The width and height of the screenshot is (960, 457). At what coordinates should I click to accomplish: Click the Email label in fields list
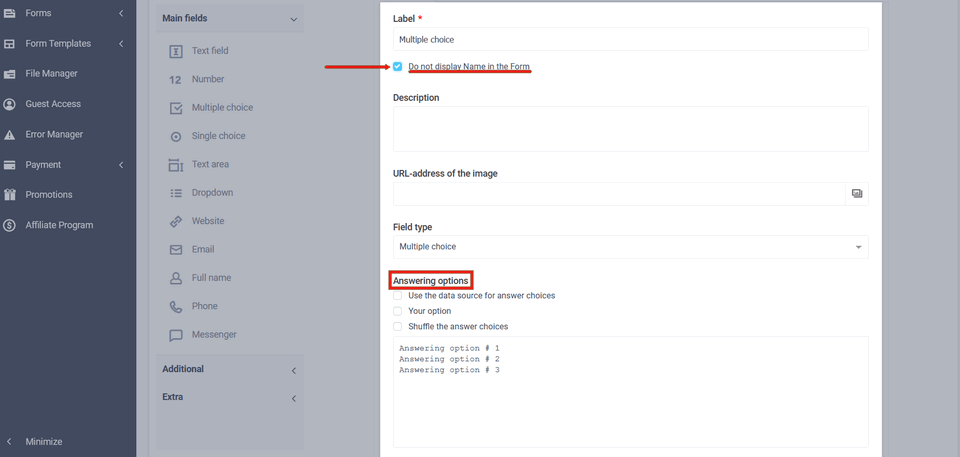[203, 250]
